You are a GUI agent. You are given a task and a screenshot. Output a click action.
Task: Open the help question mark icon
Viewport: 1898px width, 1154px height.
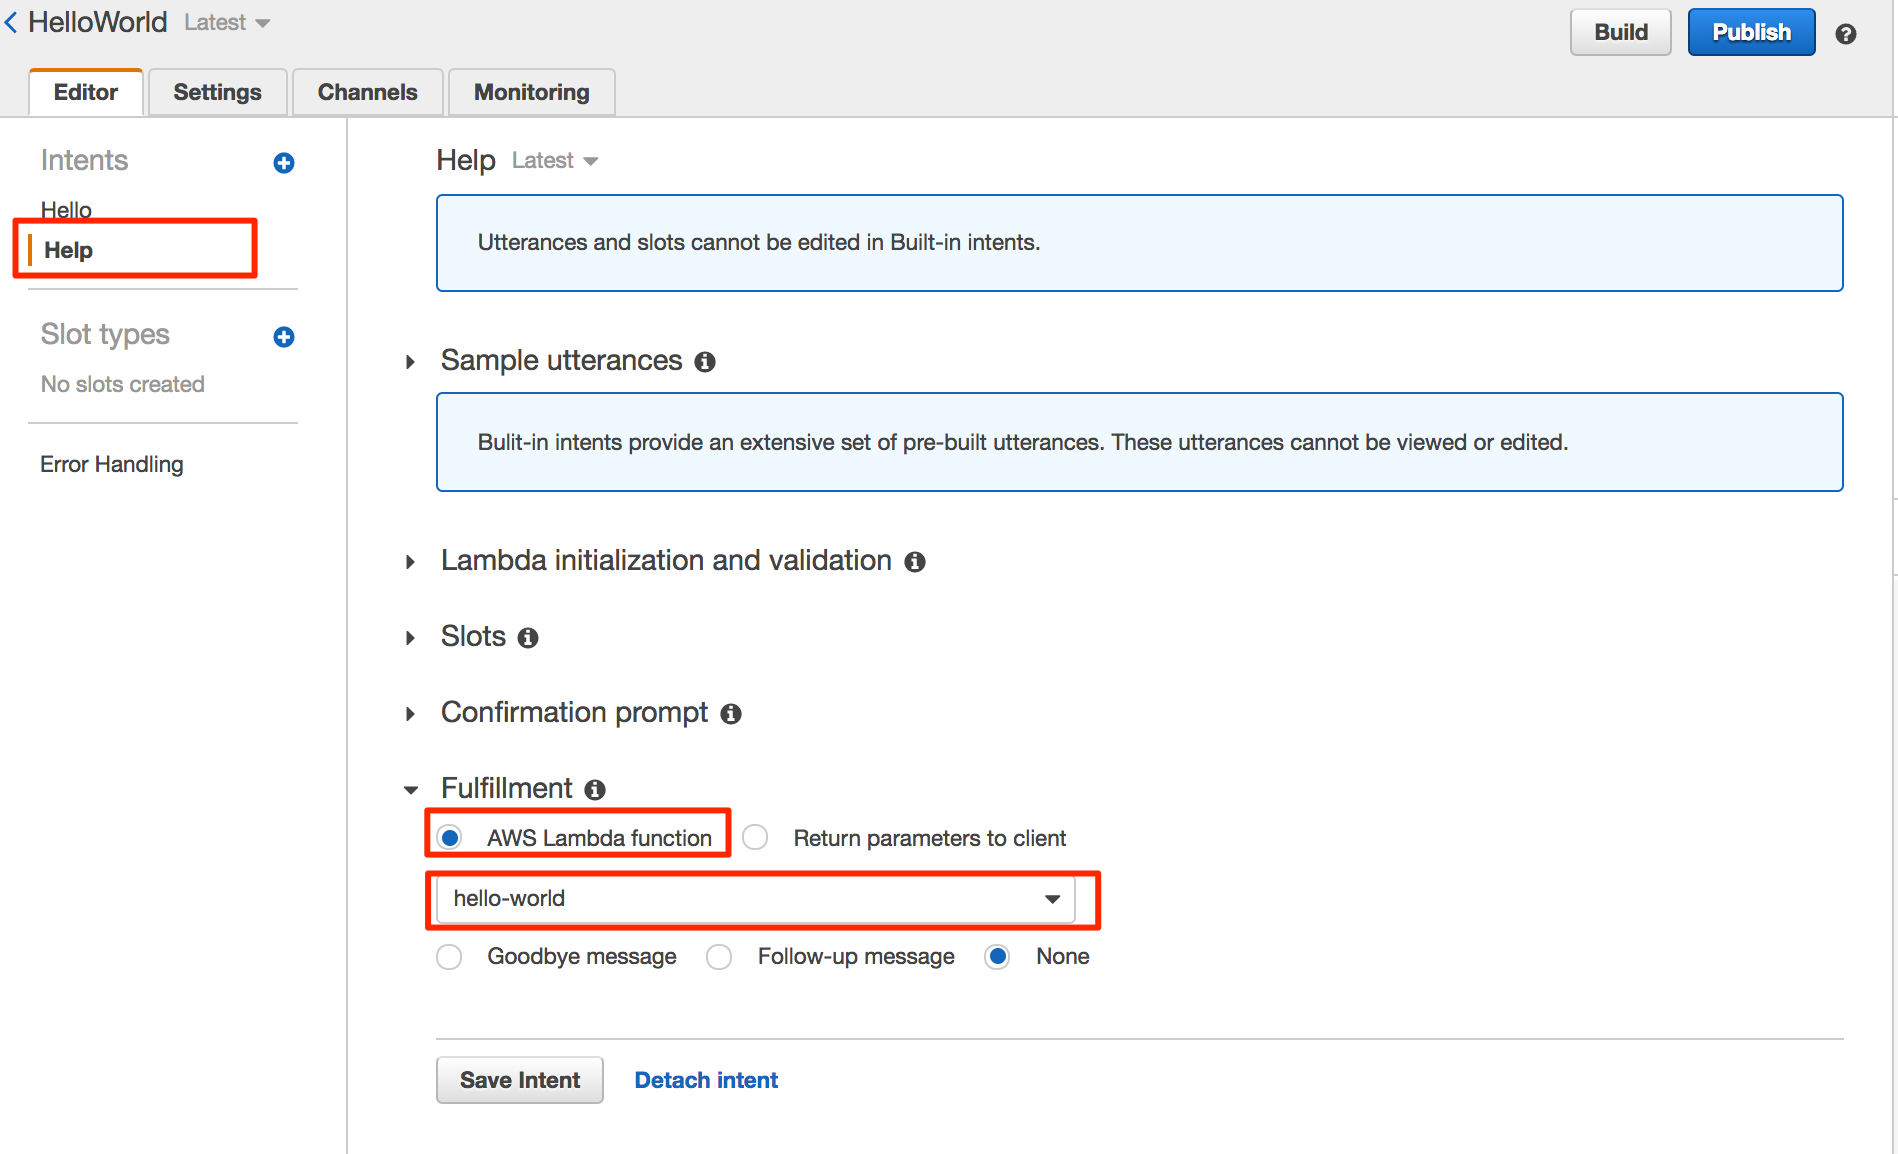point(1845,34)
